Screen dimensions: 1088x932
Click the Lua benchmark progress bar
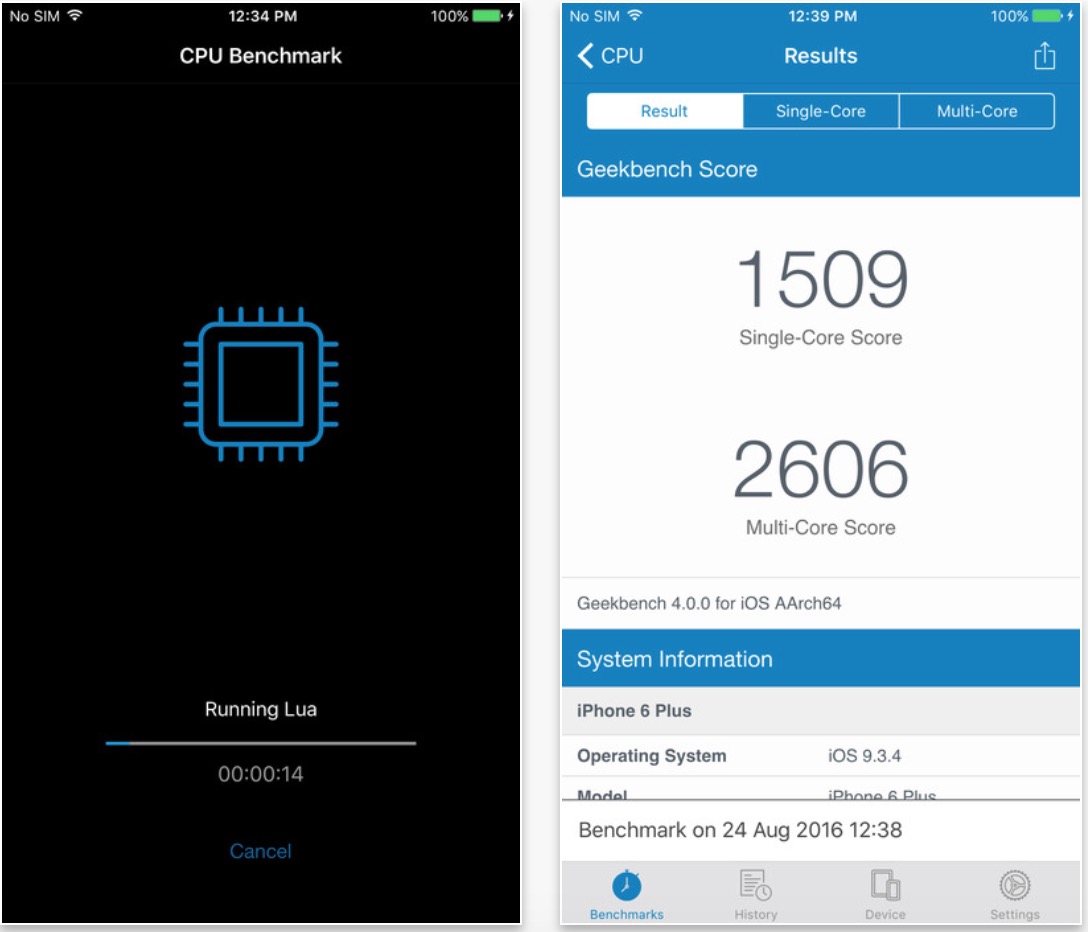click(x=261, y=743)
